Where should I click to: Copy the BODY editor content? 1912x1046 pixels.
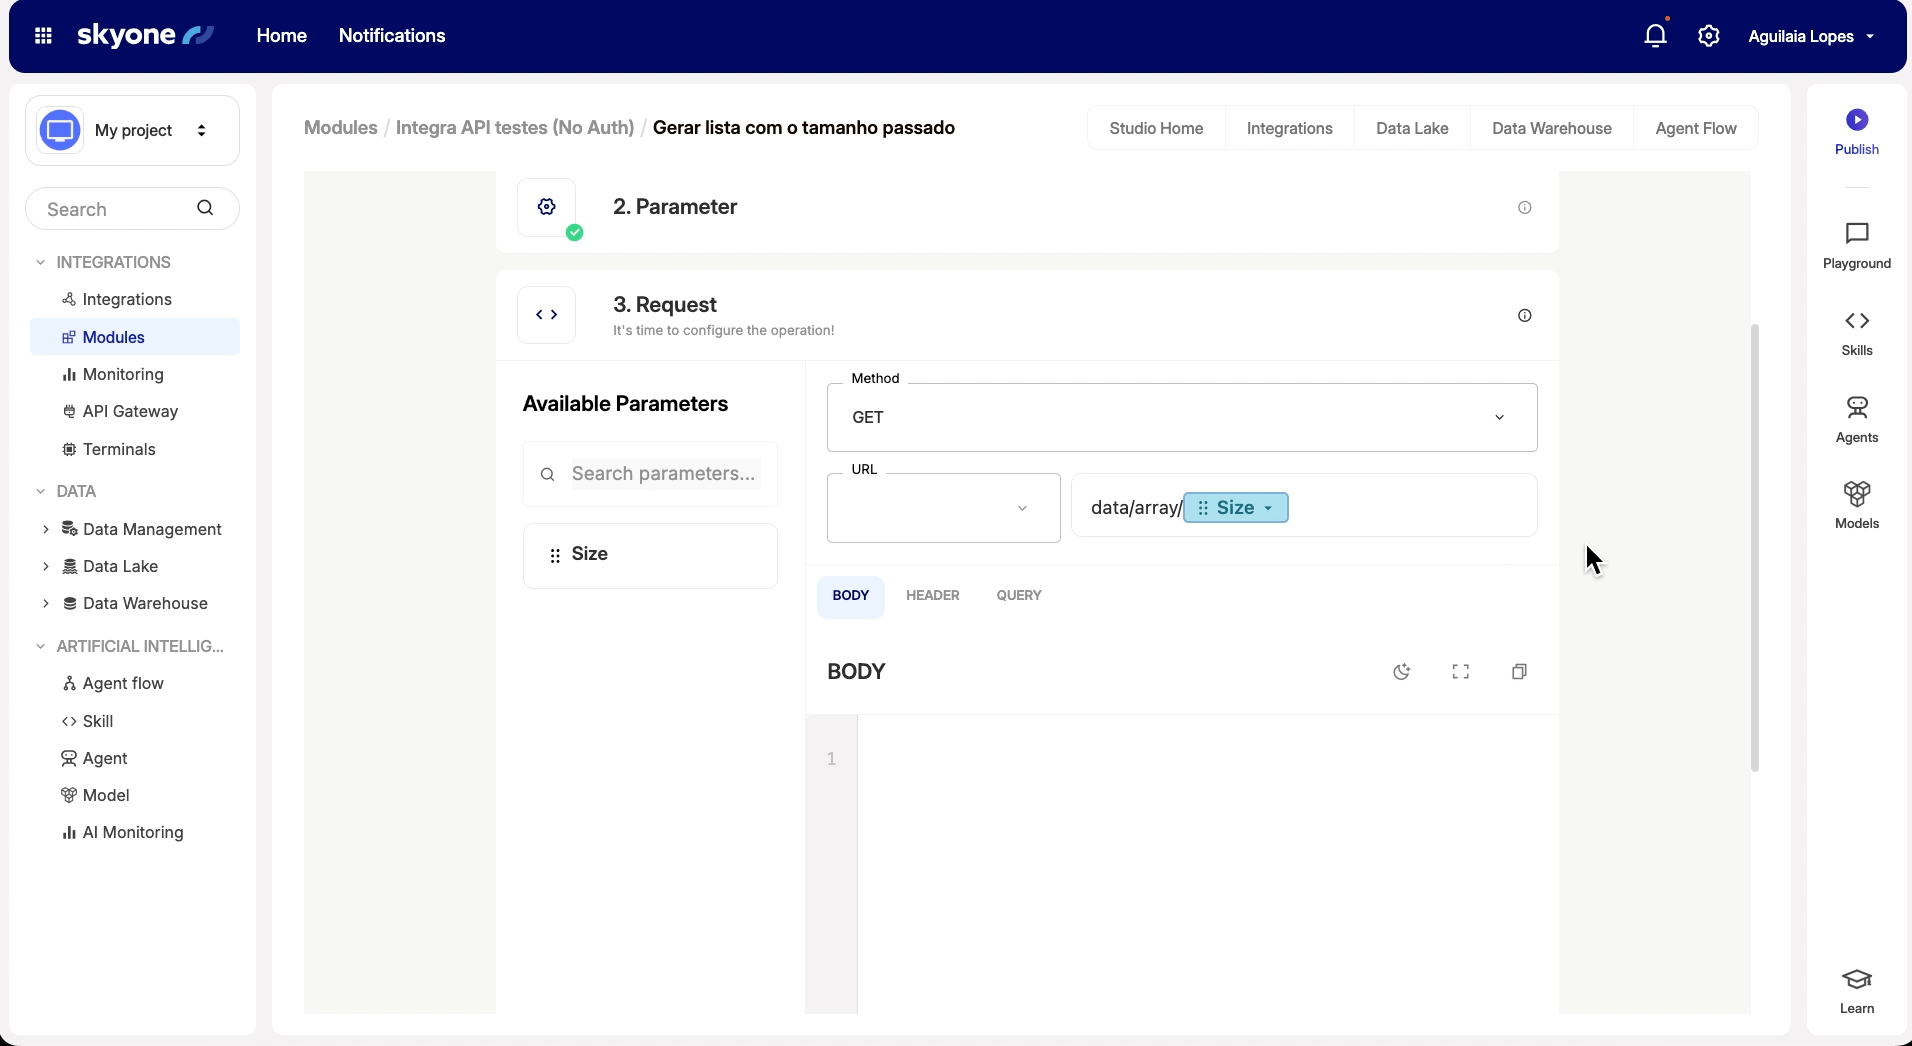[x=1519, y=672]
